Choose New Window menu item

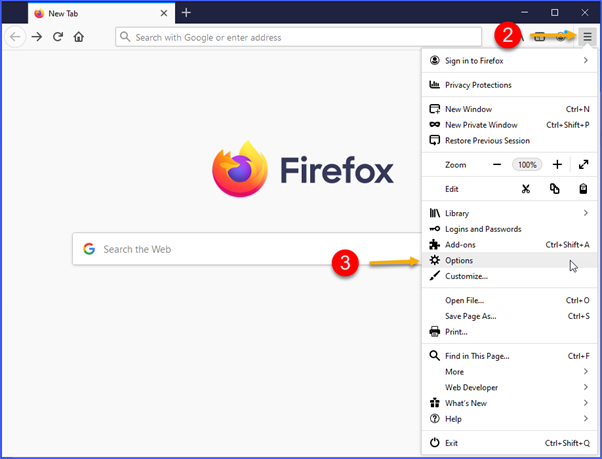point(509,109)
